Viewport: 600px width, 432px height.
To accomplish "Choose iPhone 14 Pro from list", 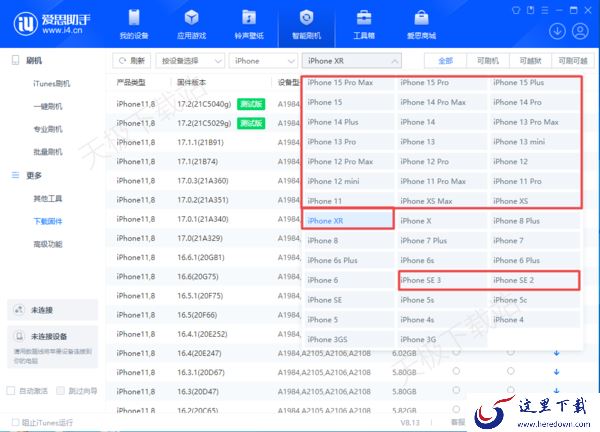I will [x=535, y=102].
